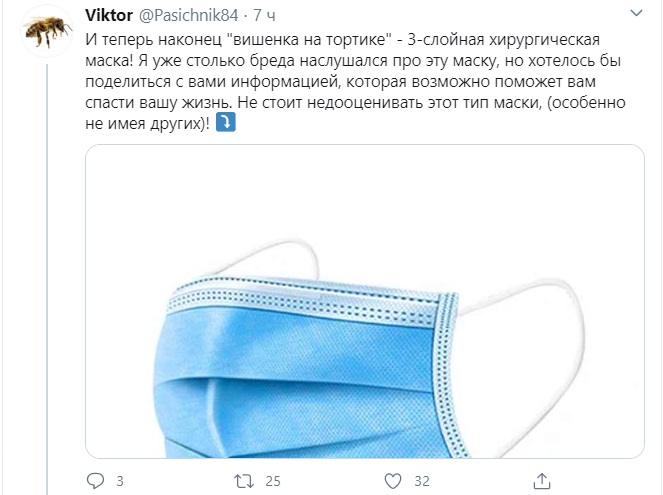Screen dimensions: 663x495
Task: Click the blue curved arrow emoji
Action: coord(226,123)
